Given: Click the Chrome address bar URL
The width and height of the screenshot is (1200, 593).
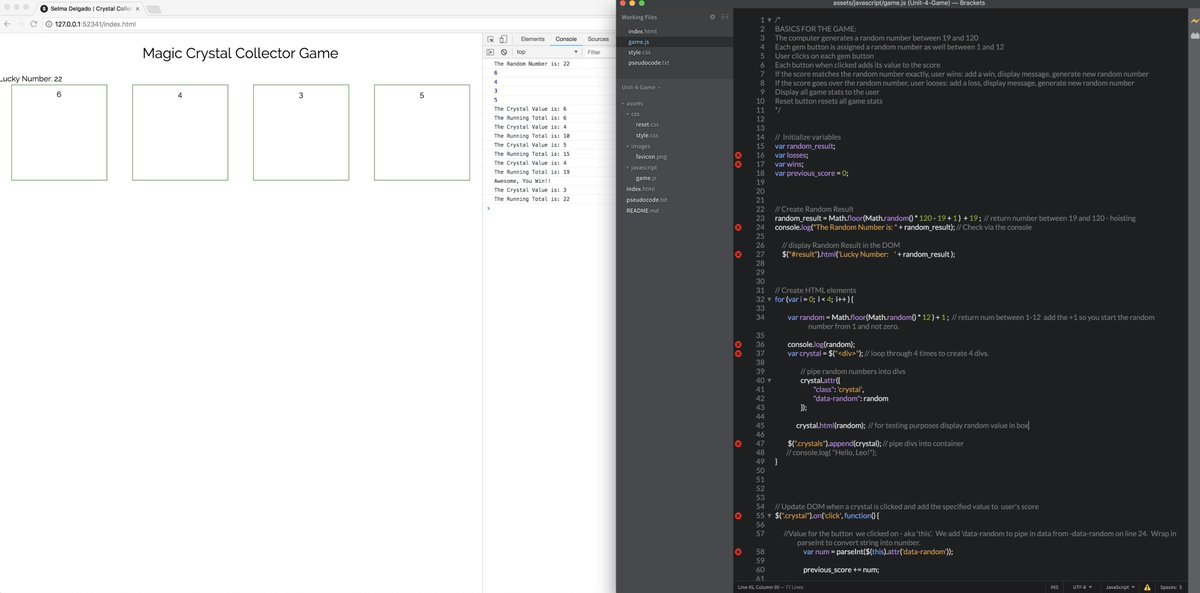Looking at the screenshot, I should pyautogui.click(x=95, y=23).
